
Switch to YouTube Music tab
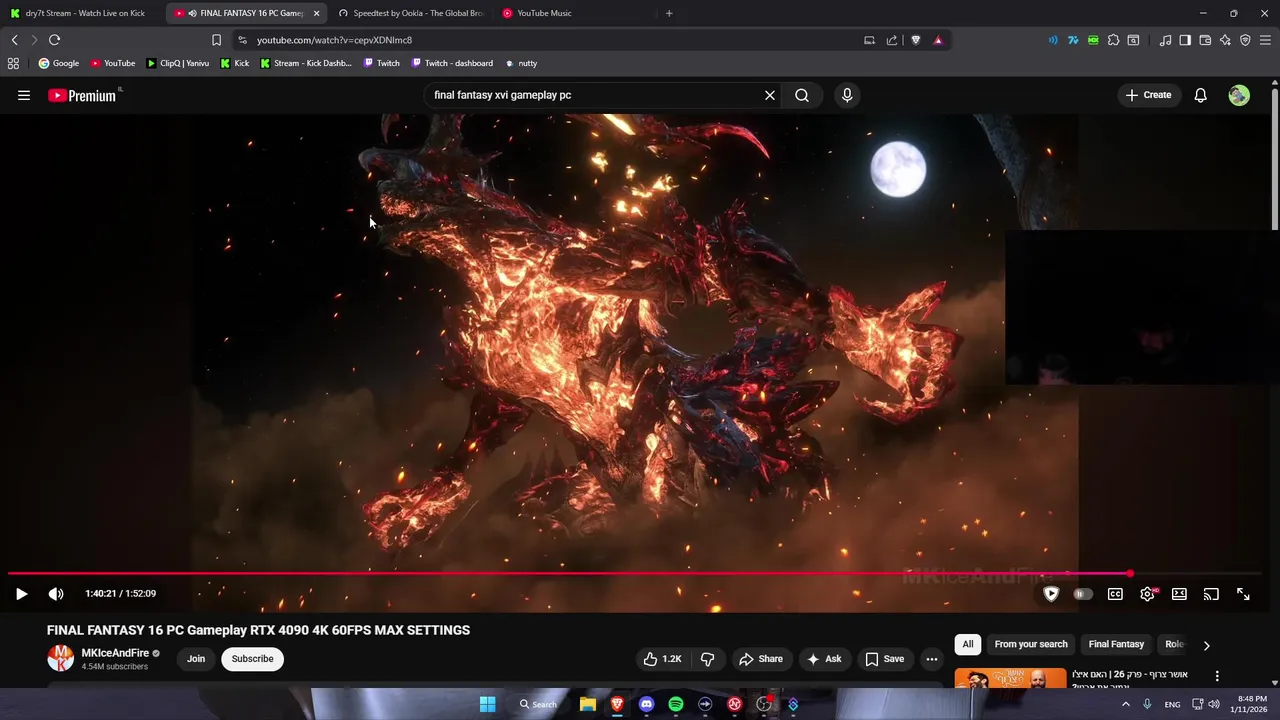coord(573,13)
